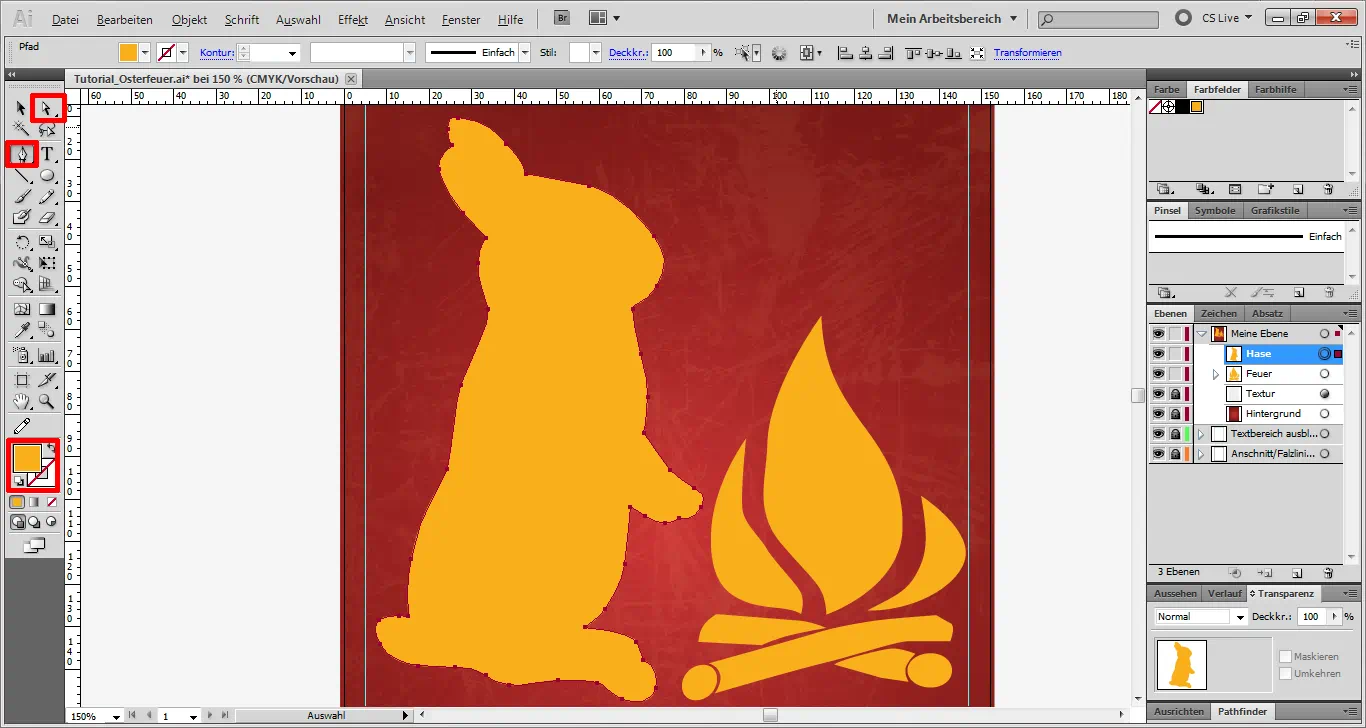
Task: Click the delete layer trash icon
Action: (1330, 572)
